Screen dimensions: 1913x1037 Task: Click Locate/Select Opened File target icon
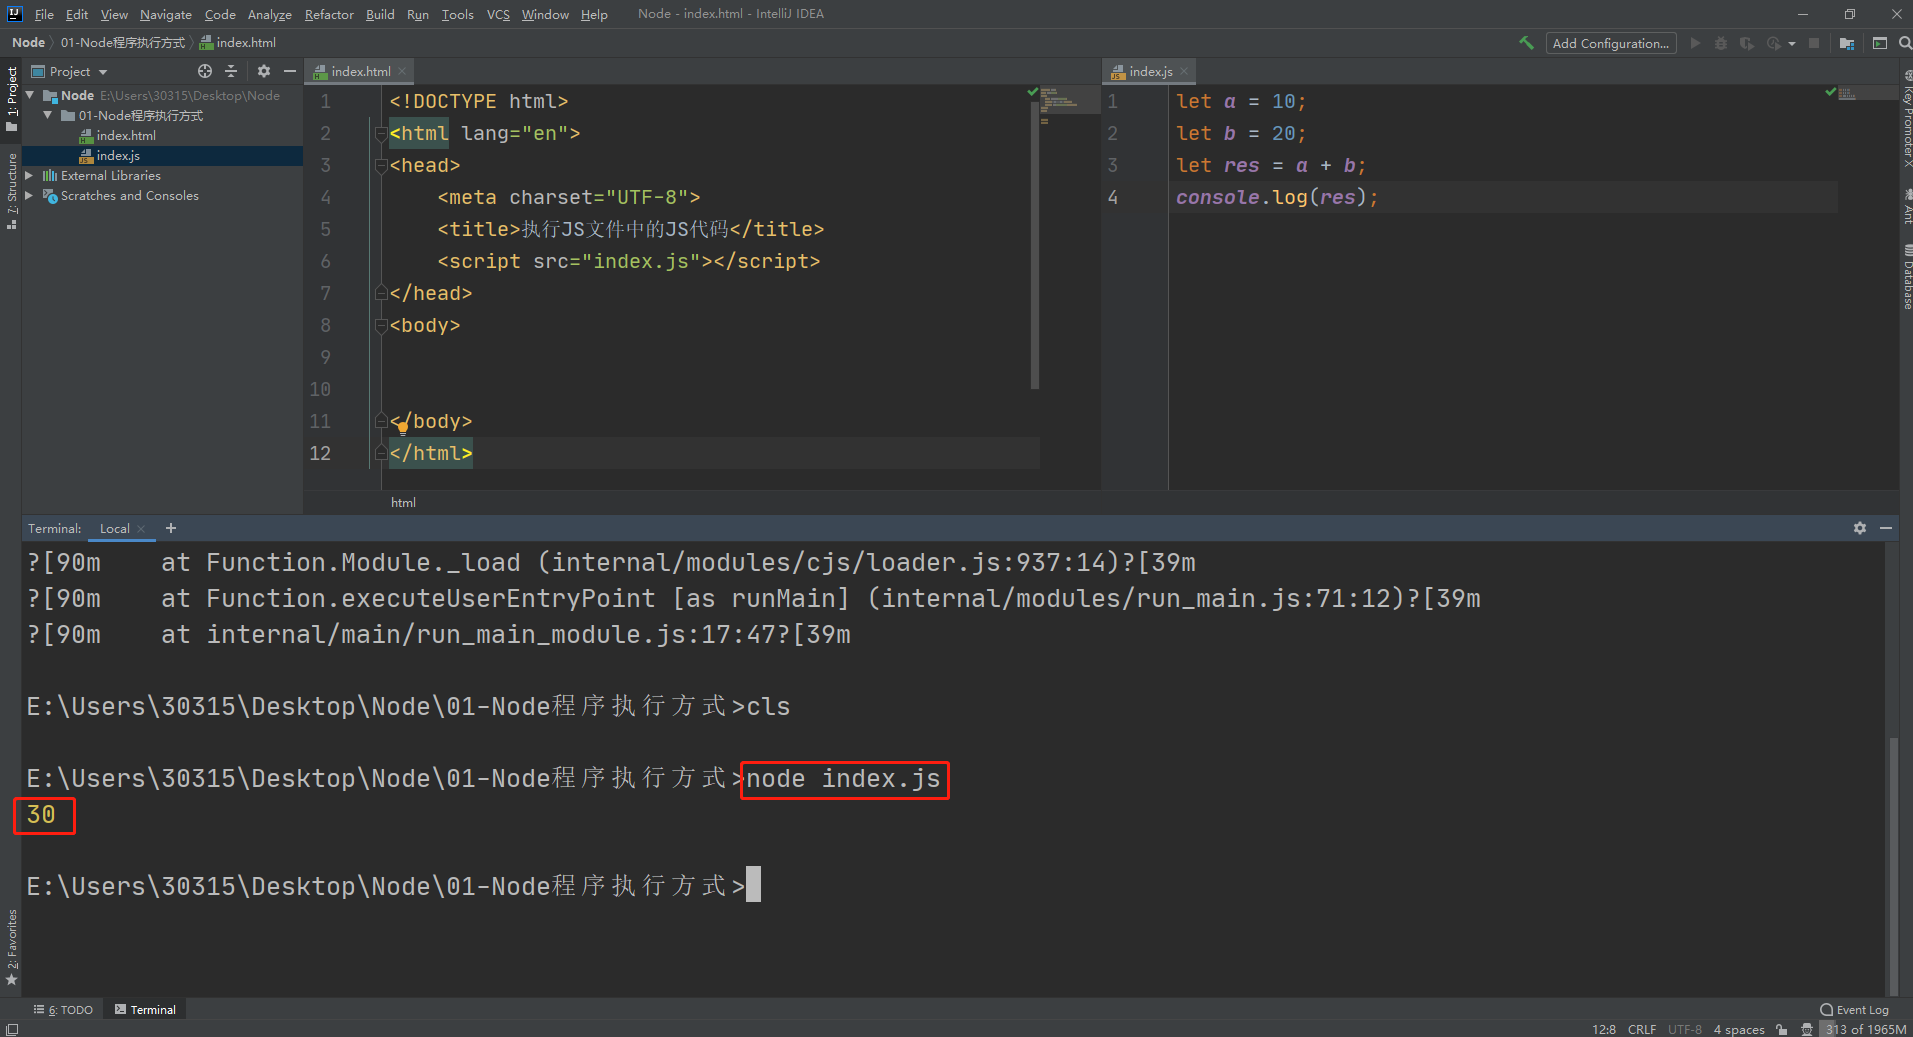tap(205, 71)
